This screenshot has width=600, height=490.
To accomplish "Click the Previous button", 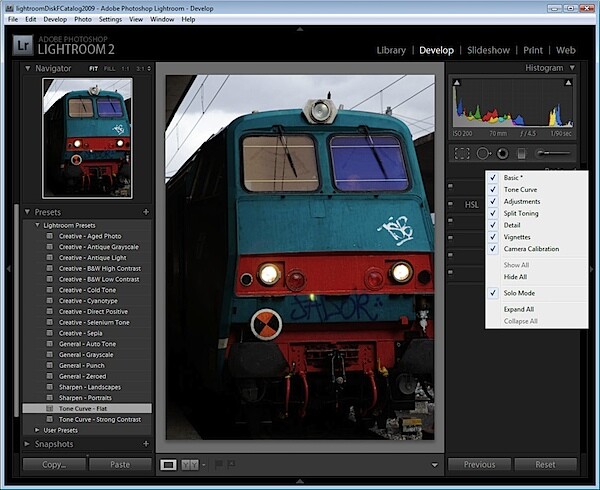I will tap(479, 464).
